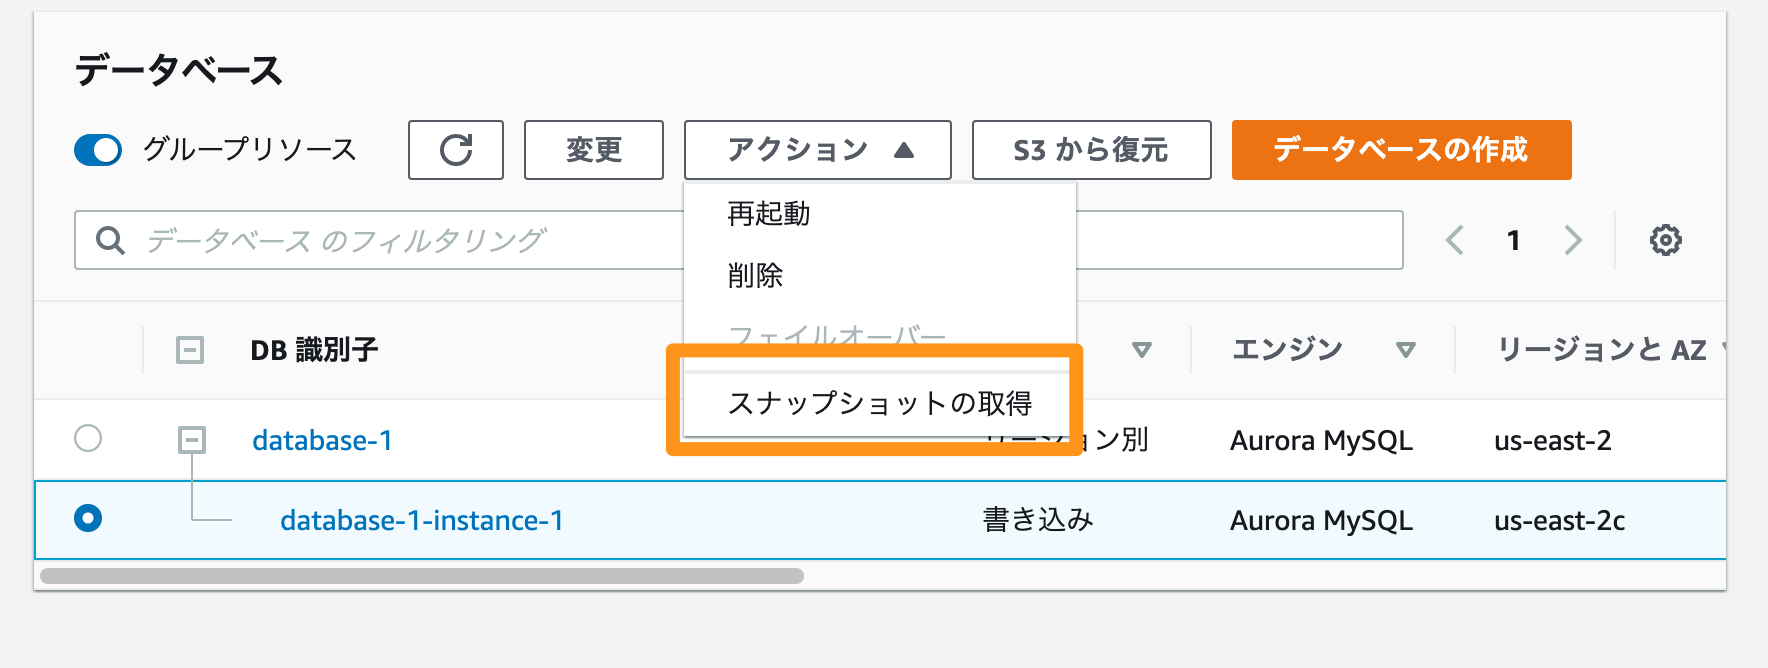Screen dimensions: 1768x668
Task: Select the database-1-instance-1 radio button
Action: tap(88, 518)
